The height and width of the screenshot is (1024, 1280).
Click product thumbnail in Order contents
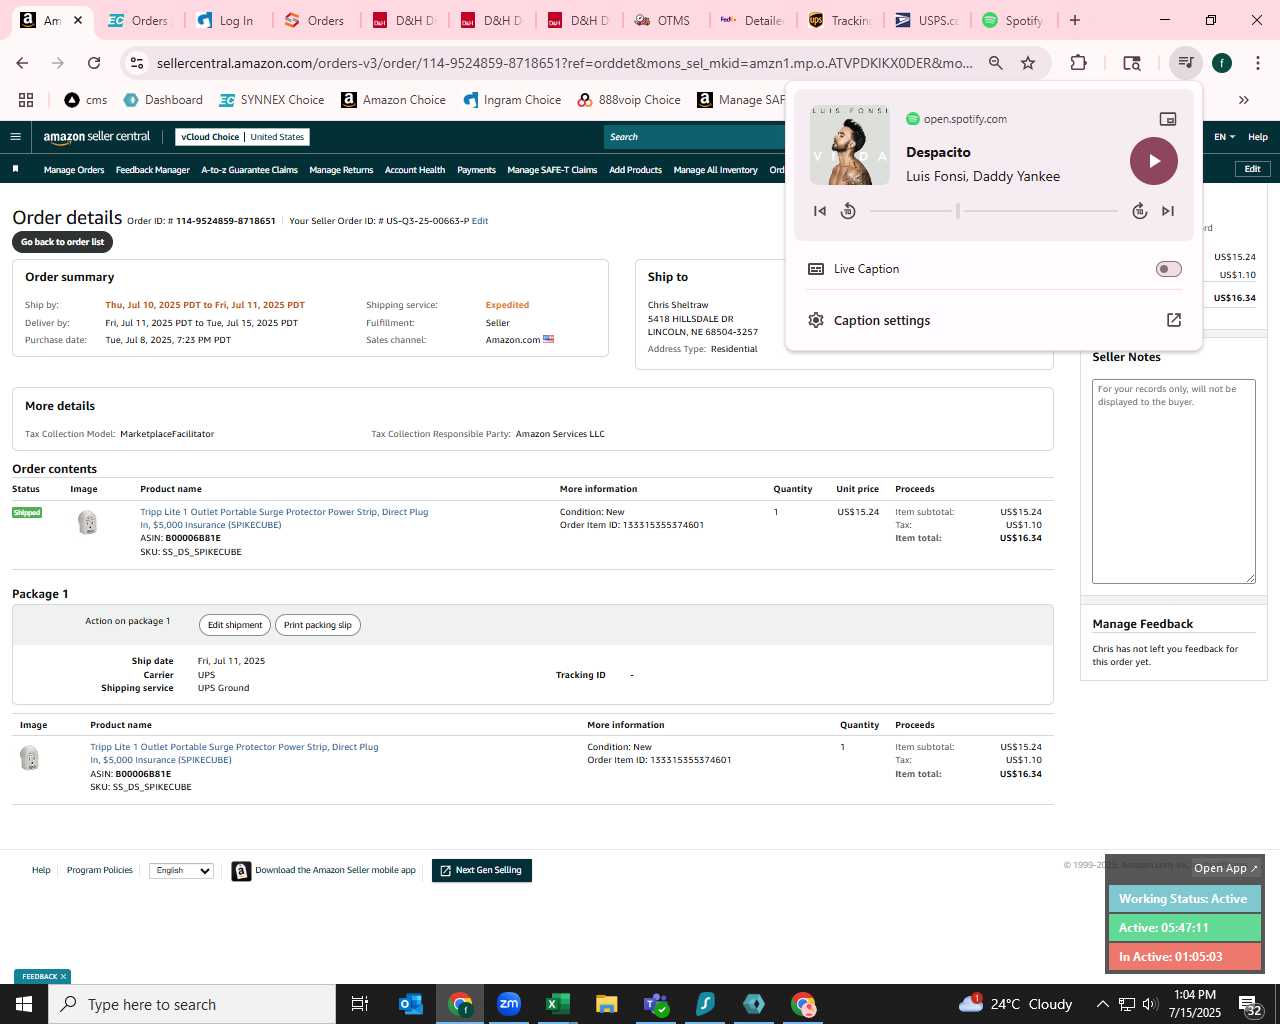tap(88, 522)
